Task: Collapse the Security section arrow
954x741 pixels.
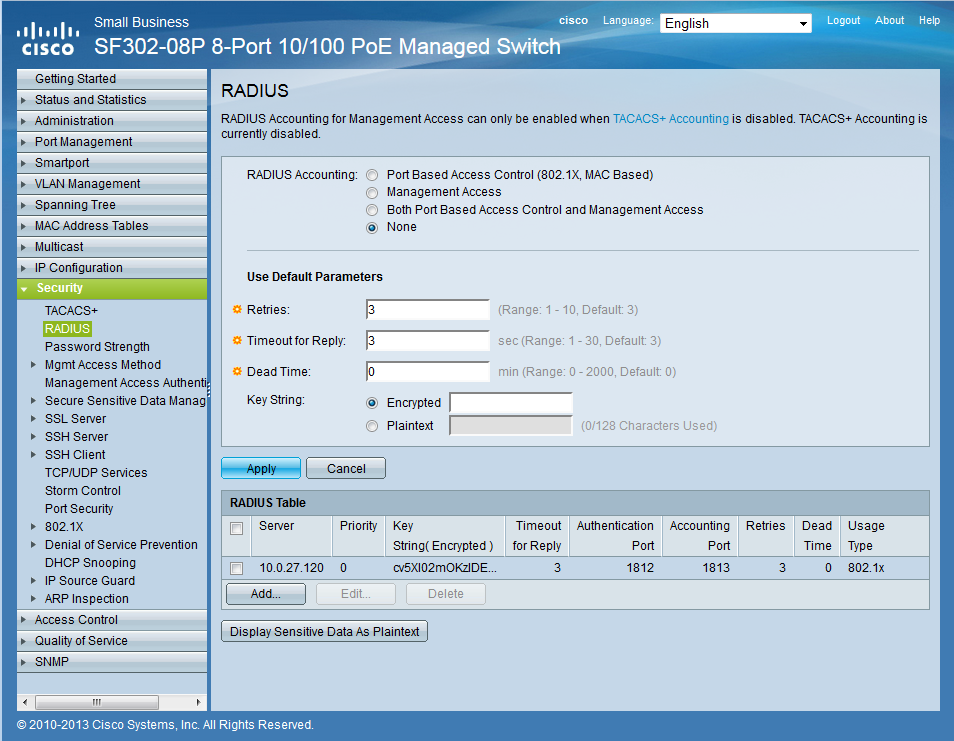Action: pyautogui.click(x=24, y=289)
